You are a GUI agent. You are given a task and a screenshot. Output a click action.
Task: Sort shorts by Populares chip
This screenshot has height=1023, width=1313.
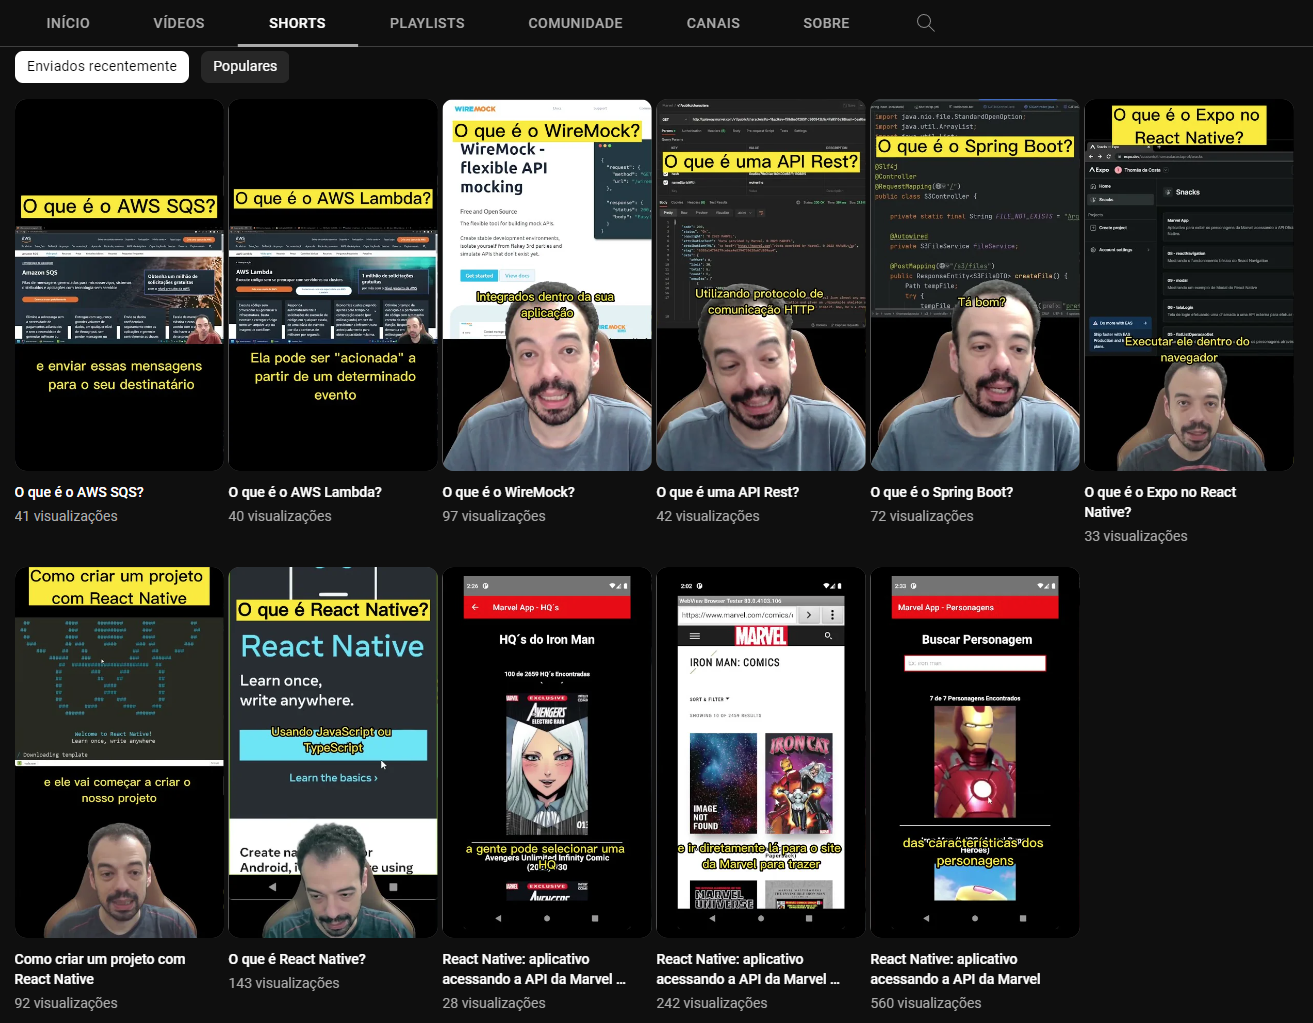point(245,66)
